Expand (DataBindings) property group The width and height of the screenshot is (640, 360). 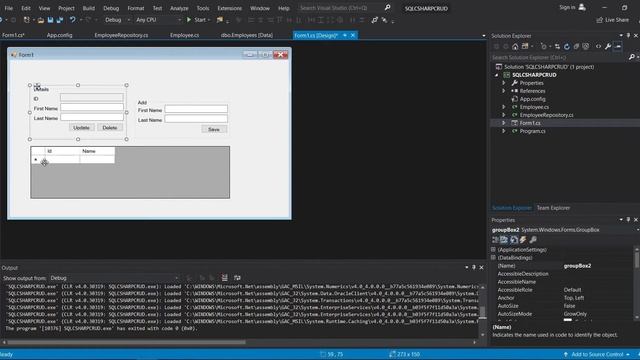(493, 258)
